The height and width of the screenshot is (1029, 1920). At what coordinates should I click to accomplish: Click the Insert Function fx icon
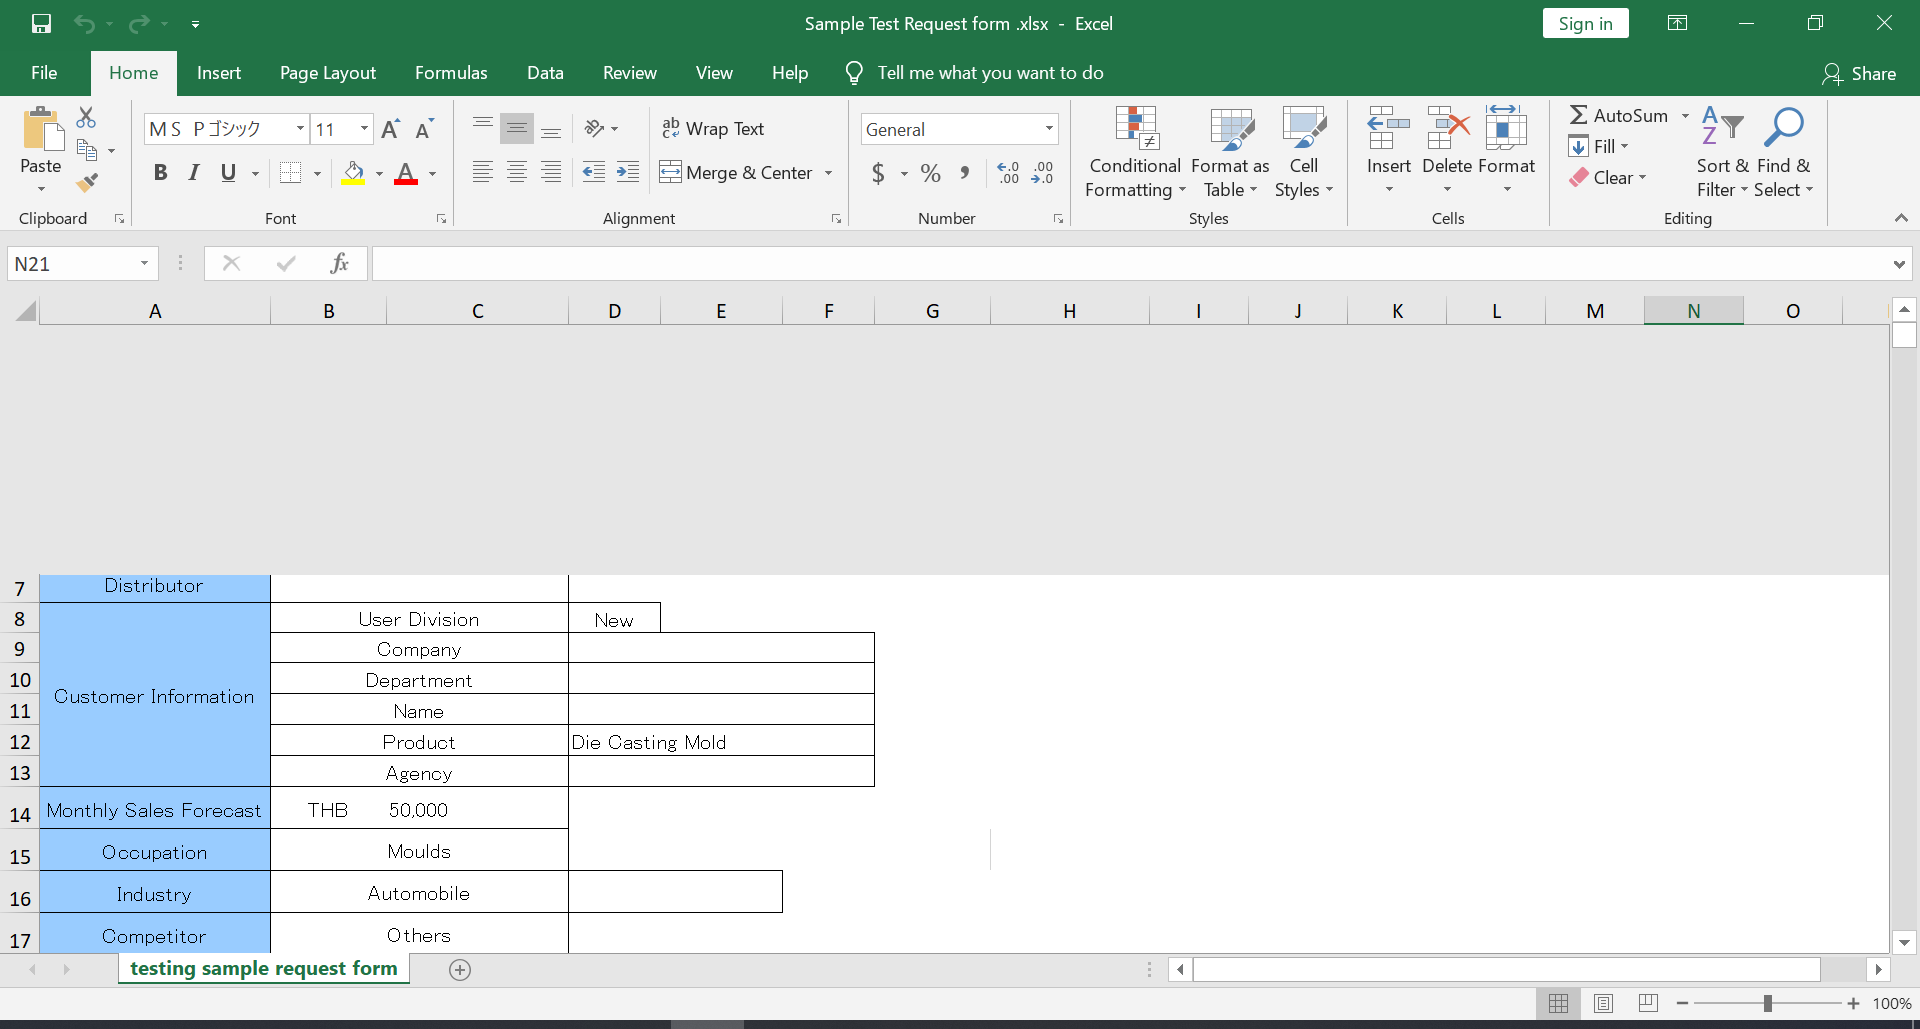339,263
